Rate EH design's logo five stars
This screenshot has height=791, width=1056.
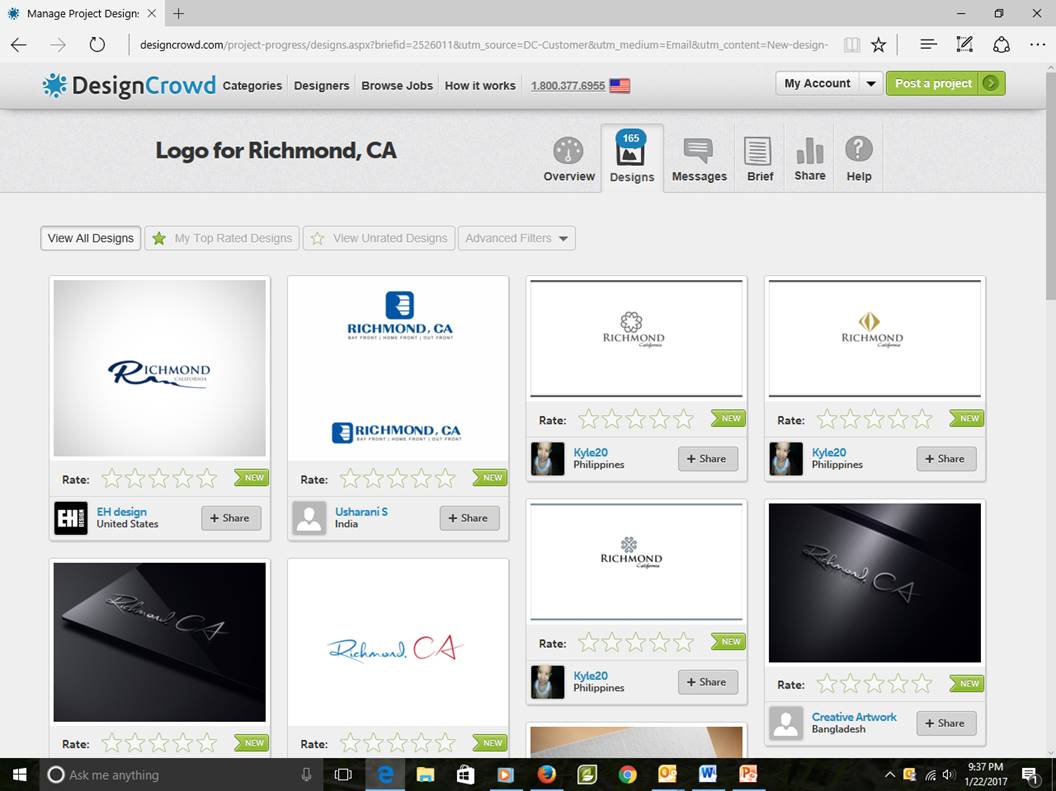pyautogui.click(x=207, y=479)
